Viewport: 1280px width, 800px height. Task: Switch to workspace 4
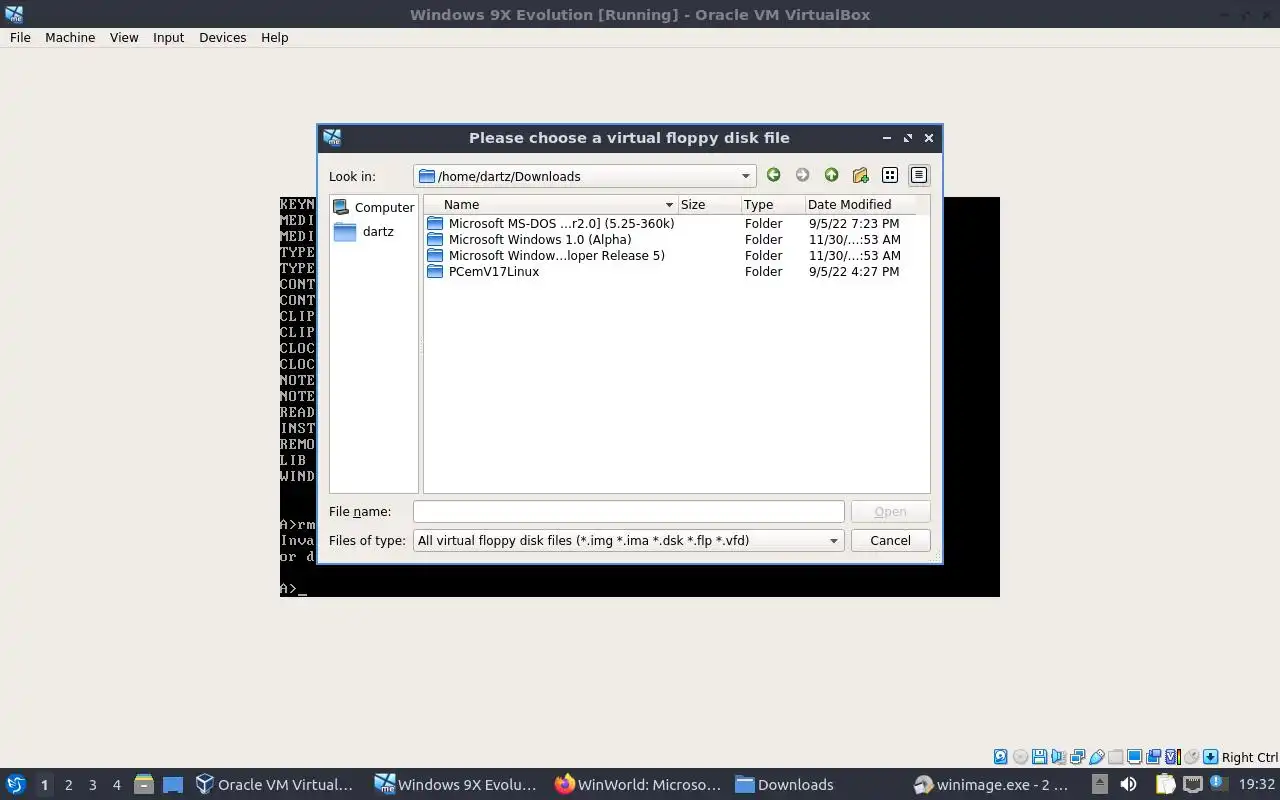(x=116, y=785)
